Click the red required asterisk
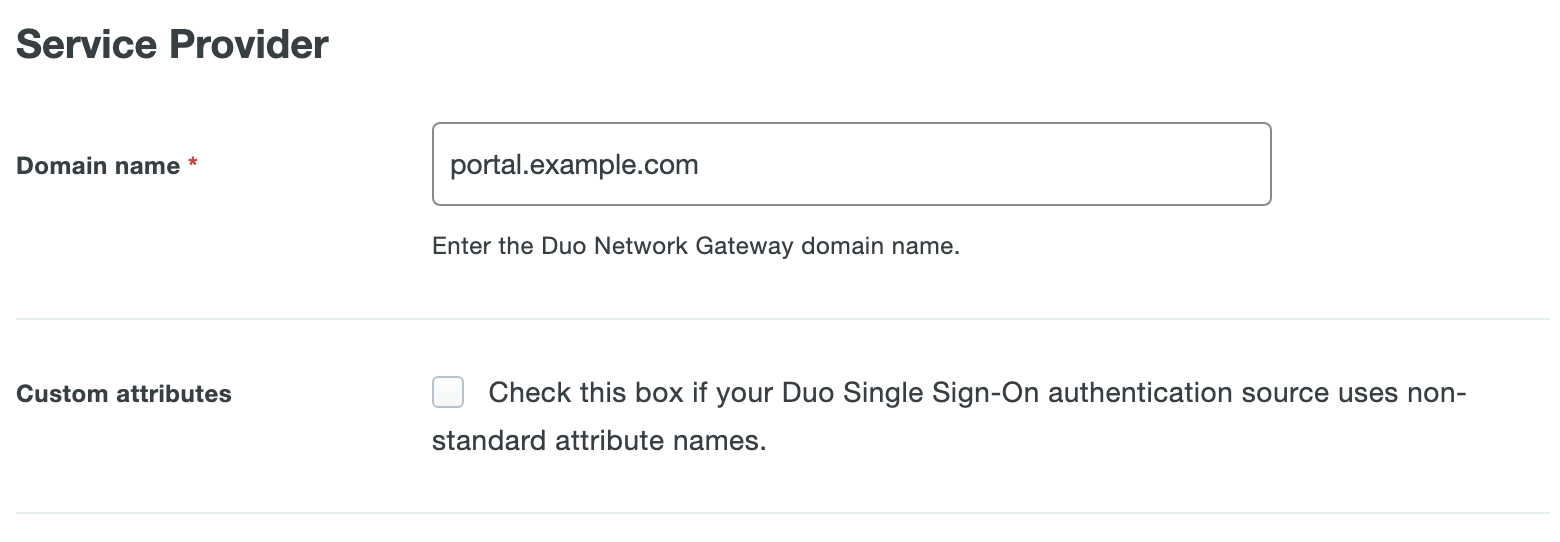Viewport: 1560px width, 542px height. click(x=193, y=165)
